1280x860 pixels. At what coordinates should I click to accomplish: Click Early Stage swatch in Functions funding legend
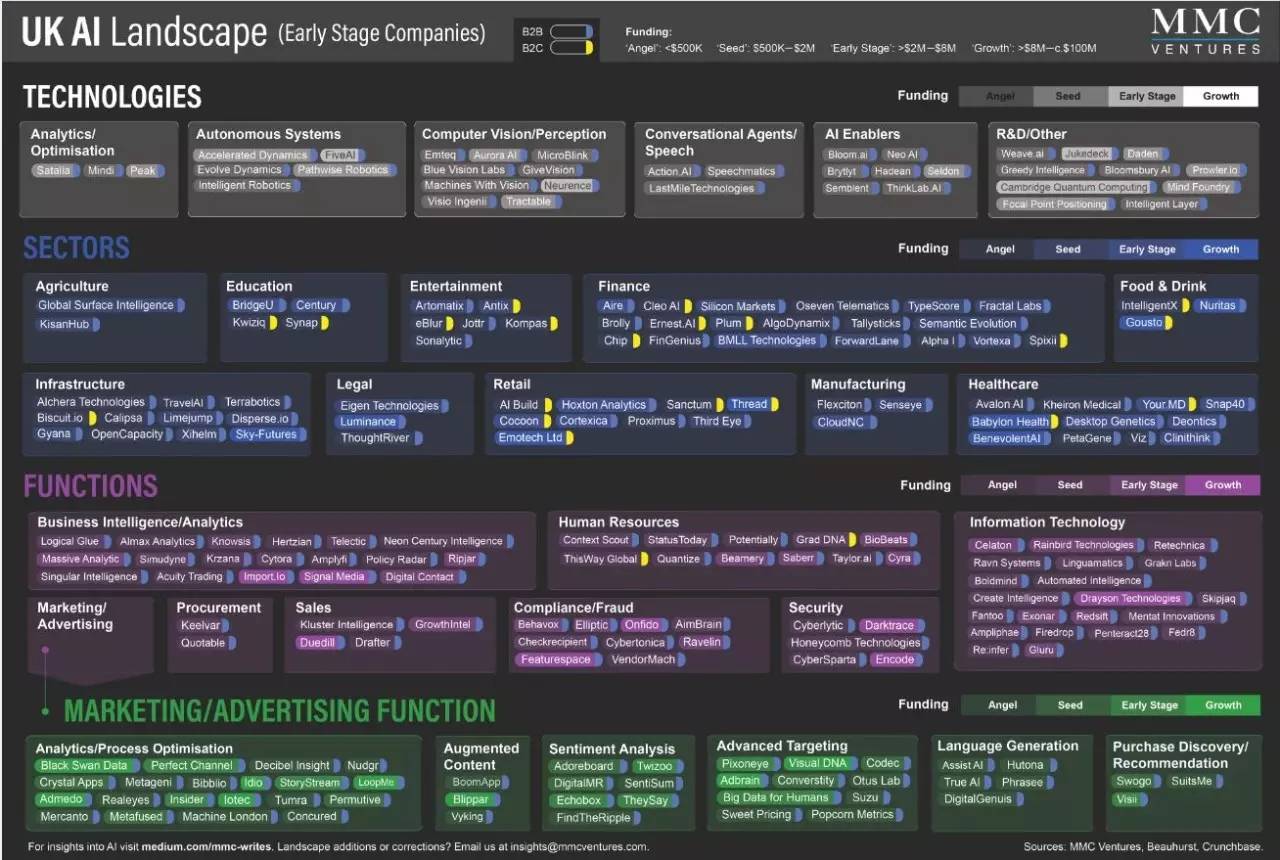pos(1148,485)
